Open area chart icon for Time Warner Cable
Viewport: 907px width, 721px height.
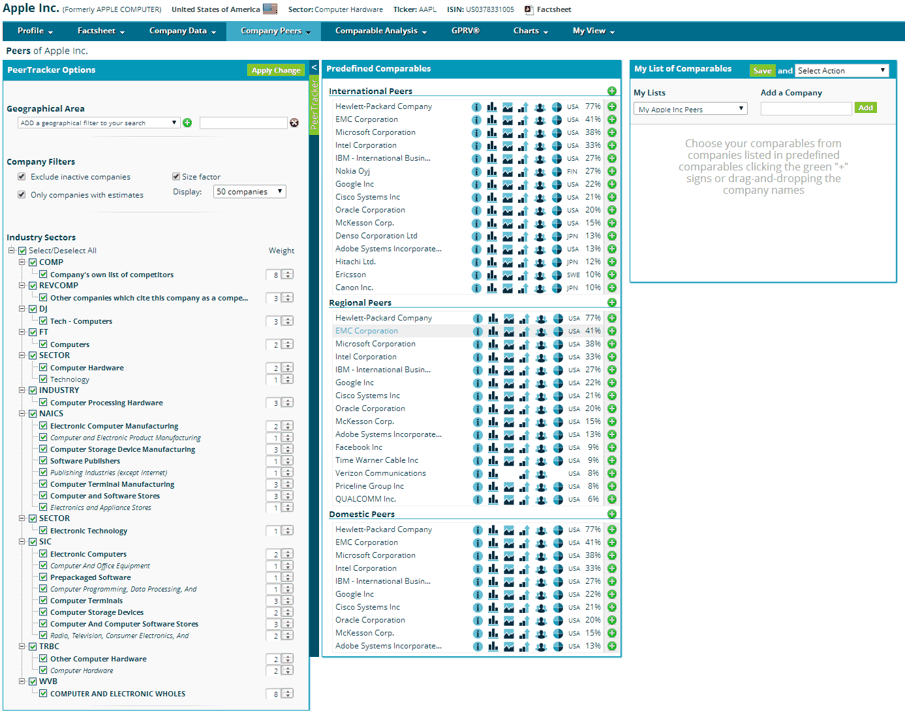508,461
